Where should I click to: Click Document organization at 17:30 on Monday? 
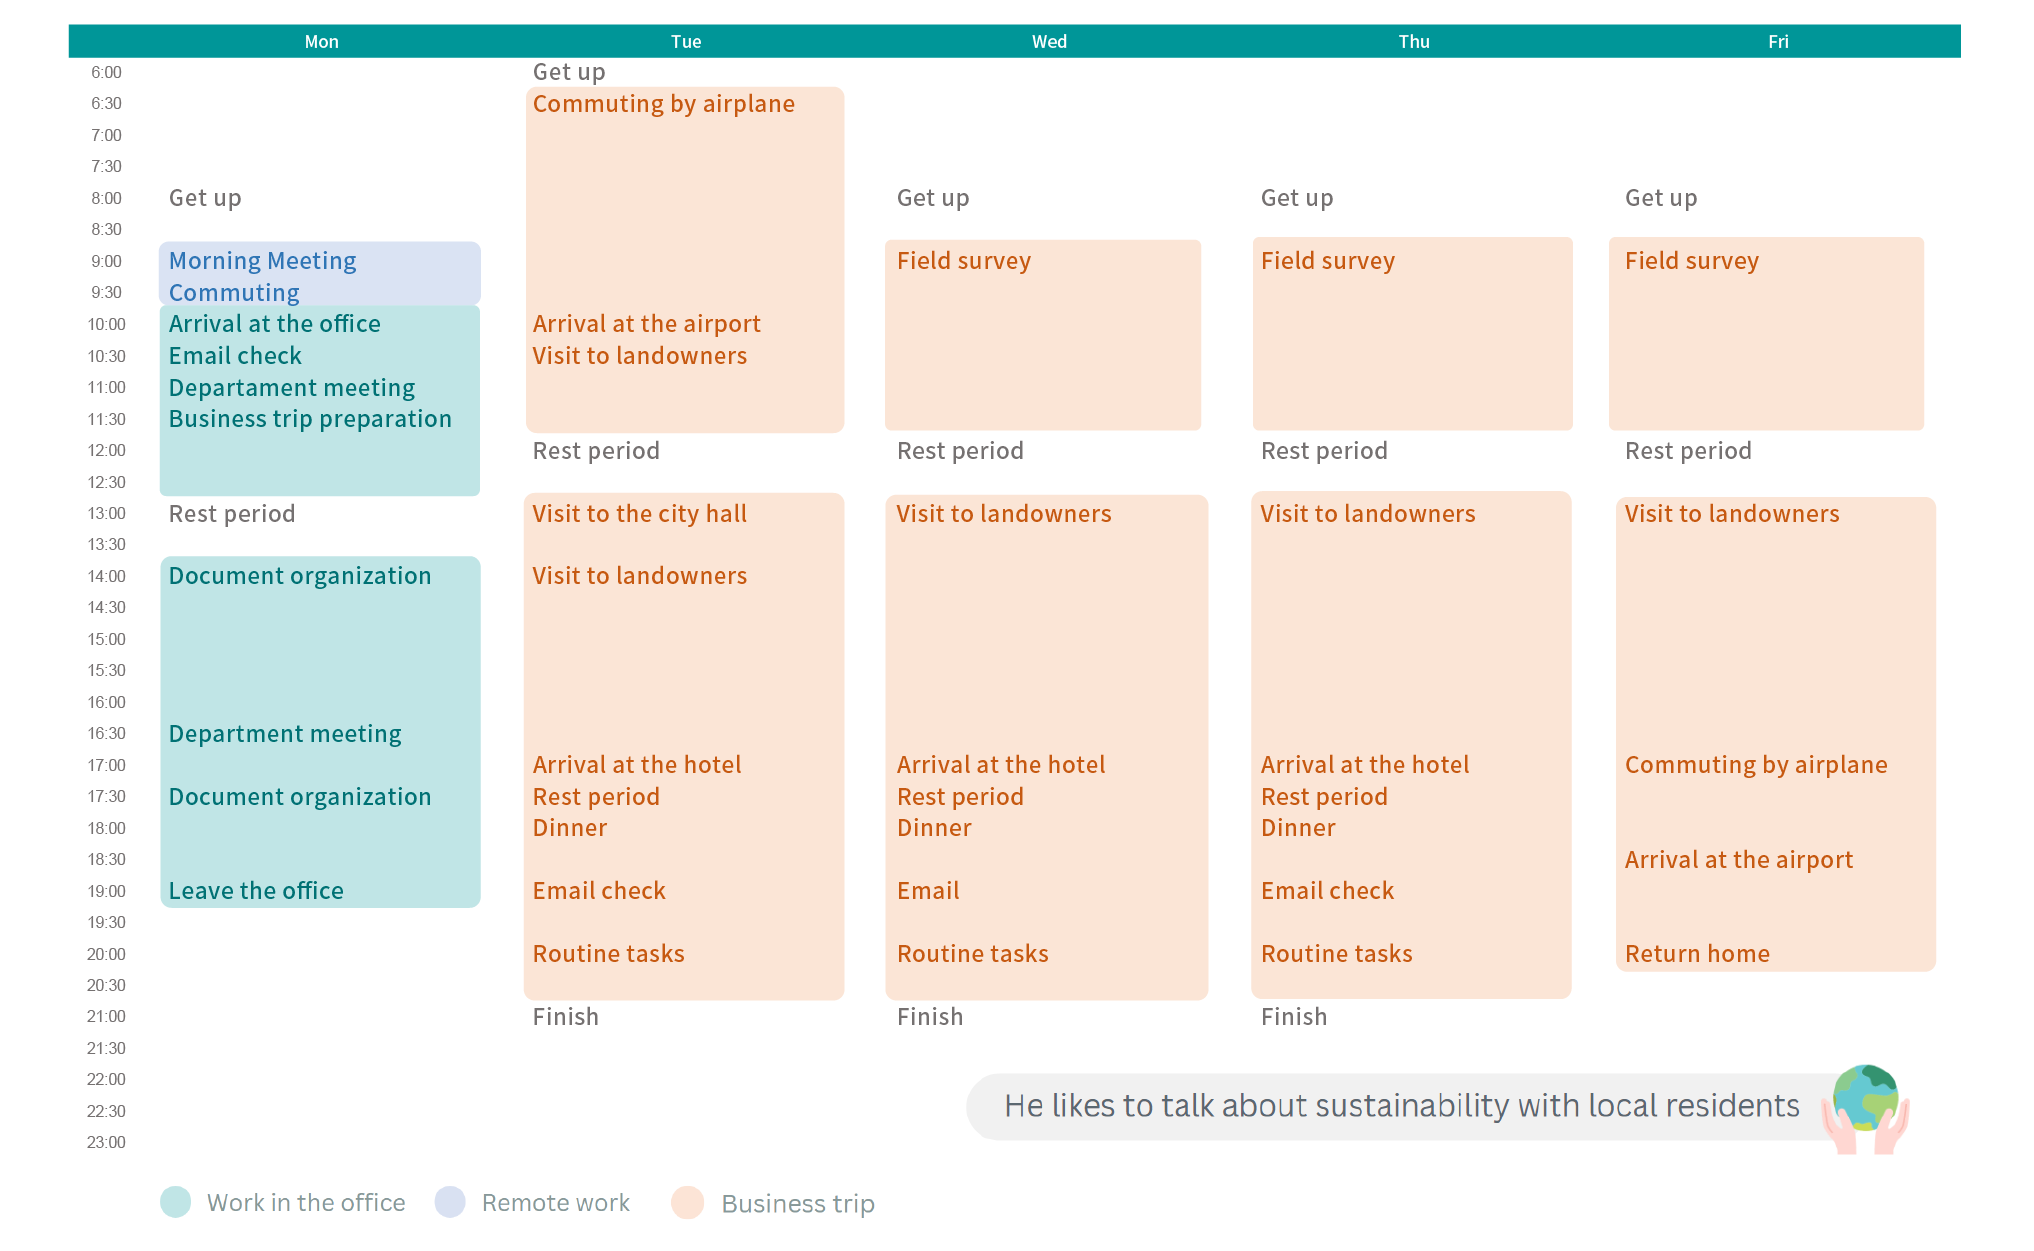point(300,797)
